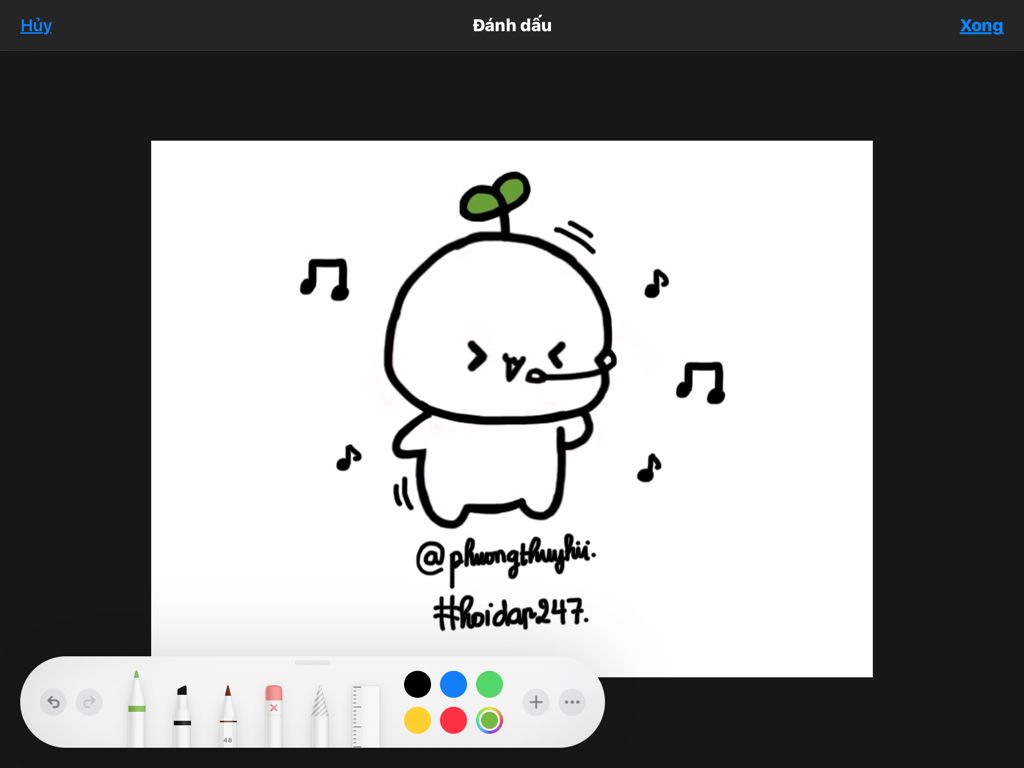The image size is (1024, 768).
Task: Tap Xong to finish markup
Action: 981,25
